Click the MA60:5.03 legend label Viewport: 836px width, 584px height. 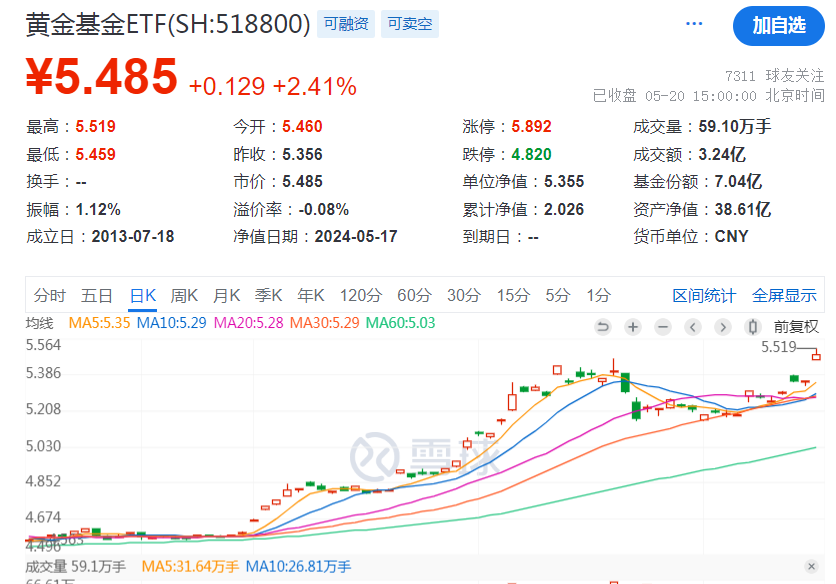point(400,323)
